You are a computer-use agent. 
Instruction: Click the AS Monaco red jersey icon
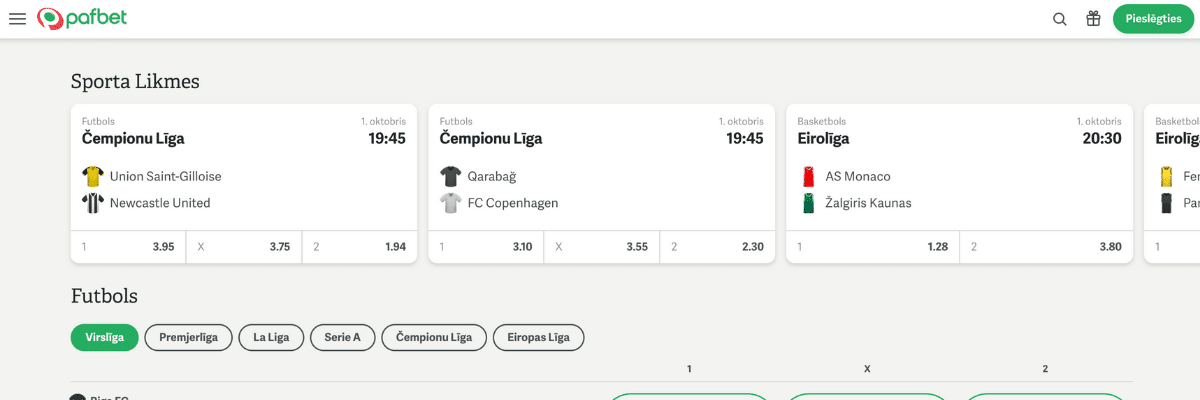pyautogui.click(x=808, y=176)
